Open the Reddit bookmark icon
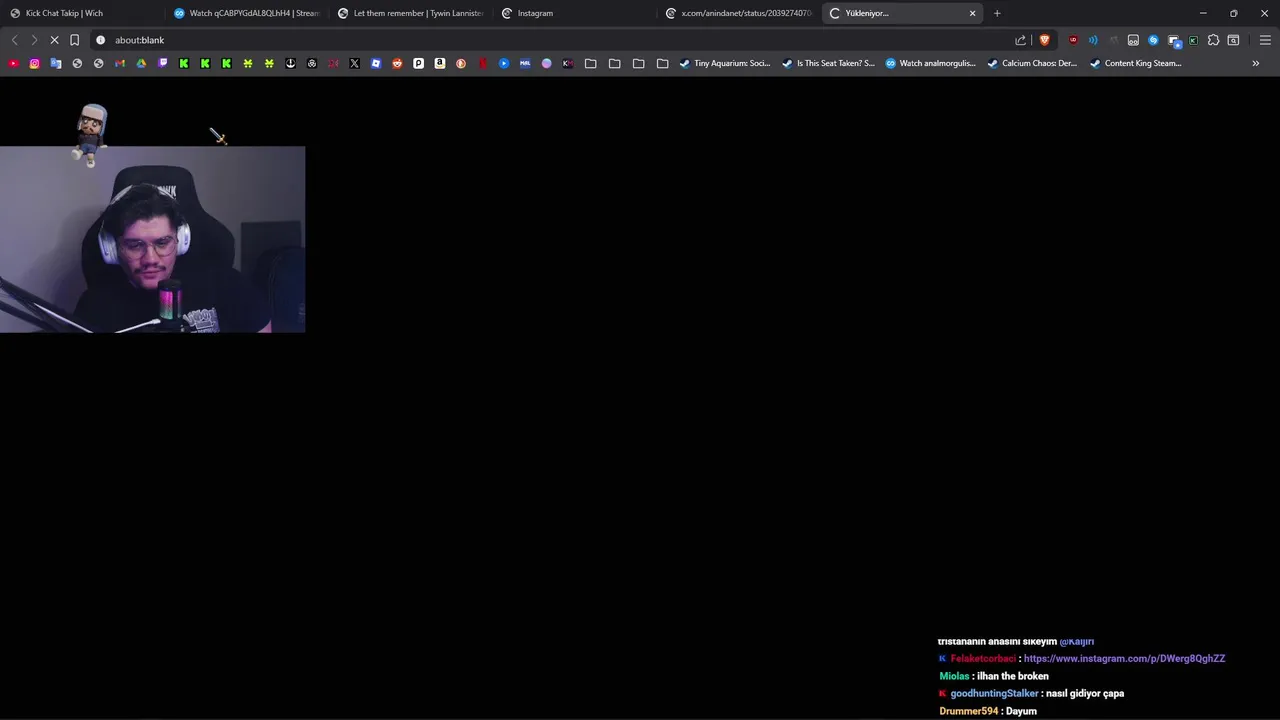The height and width of the screenshot is (720, 1280). pos(397,63)
